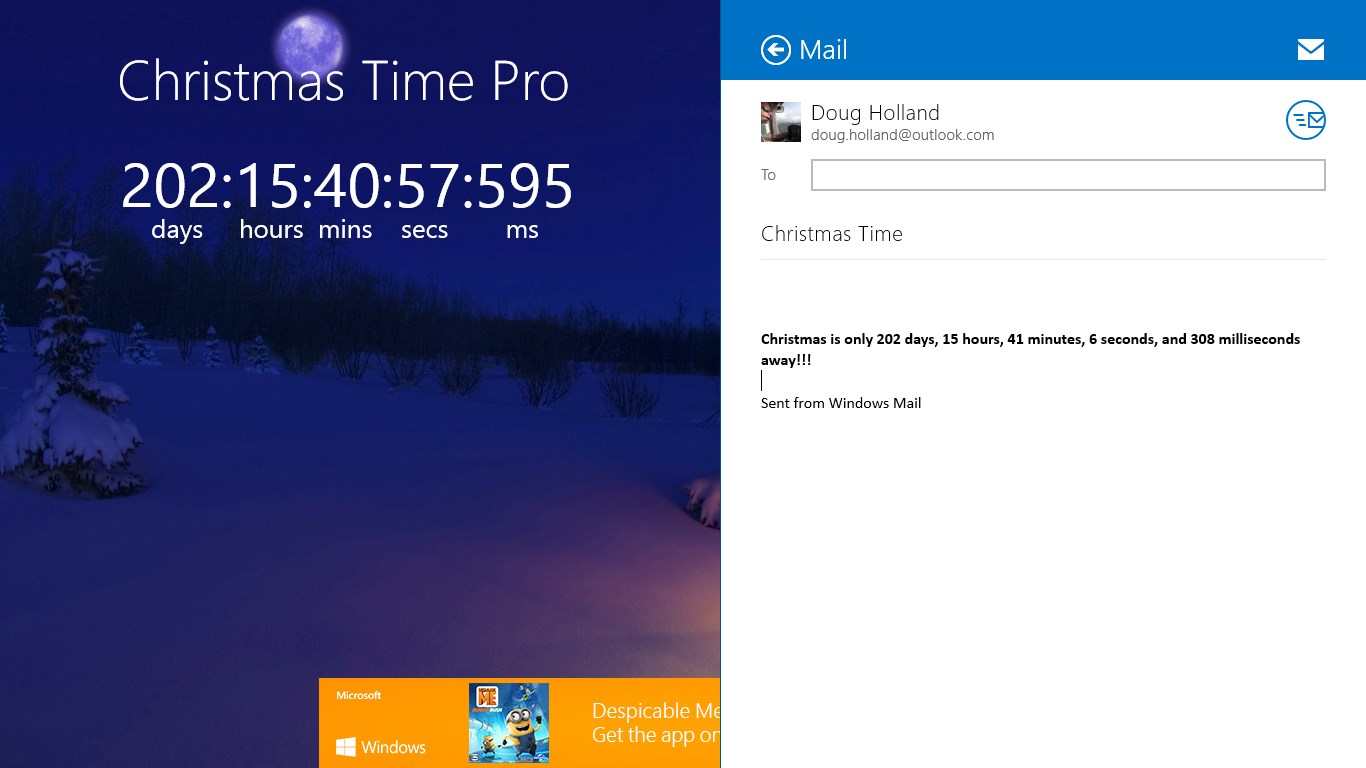Image resolution: width=1366 pixels, height=768 pixels.
Task: Click the days label under the countdown
Action: click(x=176, y=229)
